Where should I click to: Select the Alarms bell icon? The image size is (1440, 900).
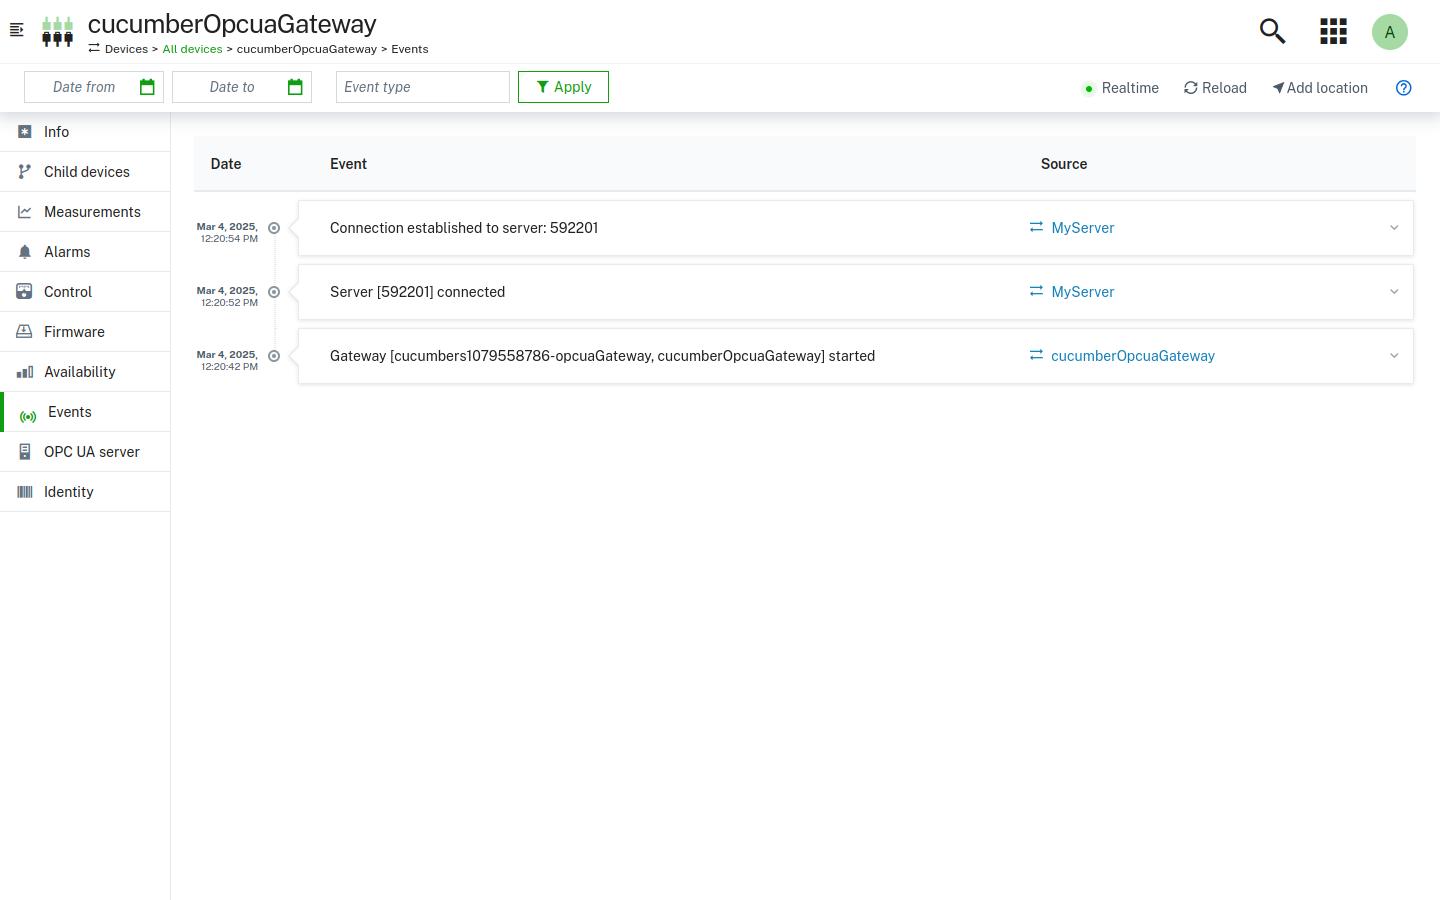(25, 251)
